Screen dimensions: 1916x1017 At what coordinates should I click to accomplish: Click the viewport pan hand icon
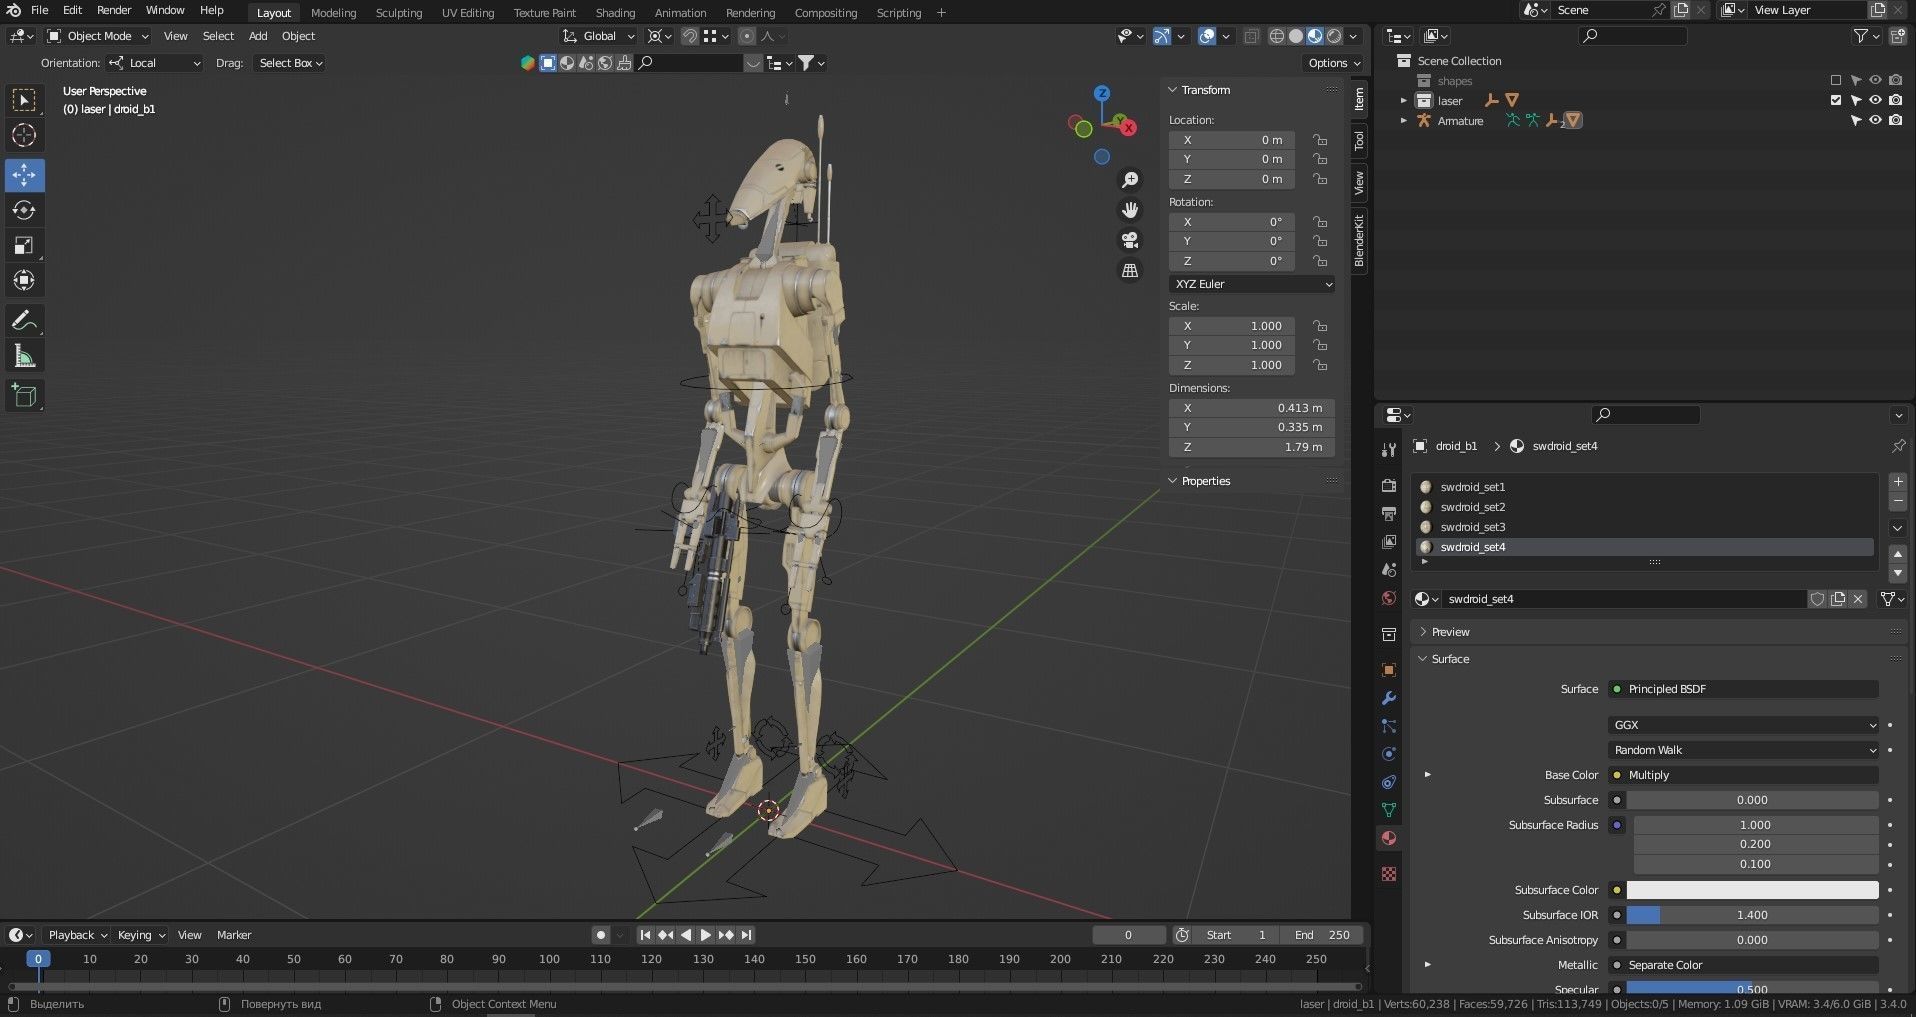click(x=1130, y=210)
